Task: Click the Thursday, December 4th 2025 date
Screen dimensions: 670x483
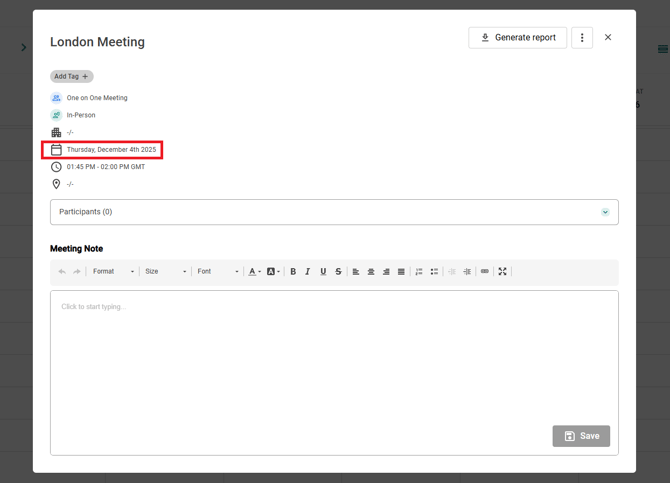Action: pyautogui.click(x=112, y=150)
